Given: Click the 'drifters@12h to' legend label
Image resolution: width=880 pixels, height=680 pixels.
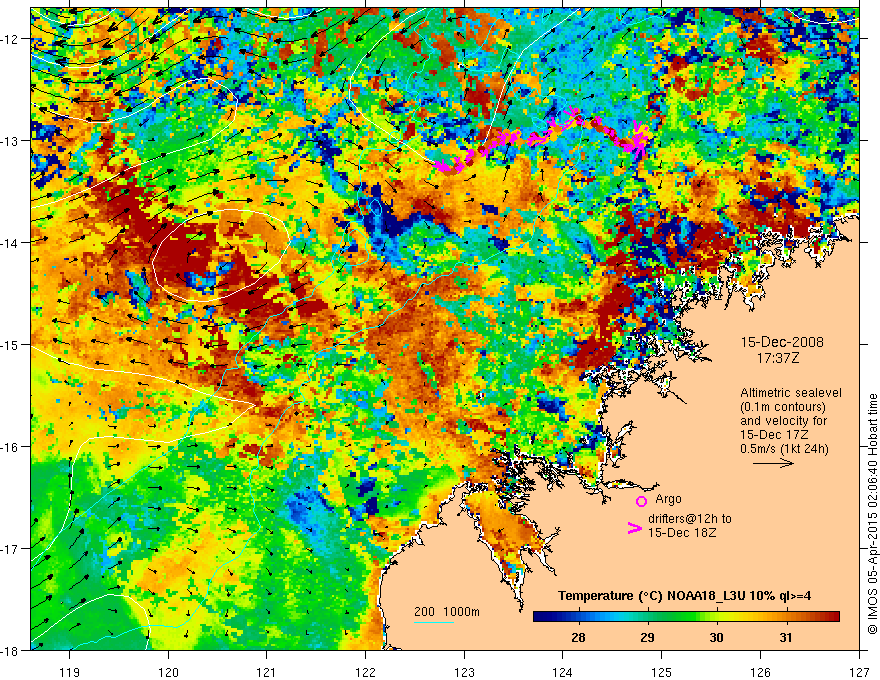Looking at the screenshot, I should [690, 519].
